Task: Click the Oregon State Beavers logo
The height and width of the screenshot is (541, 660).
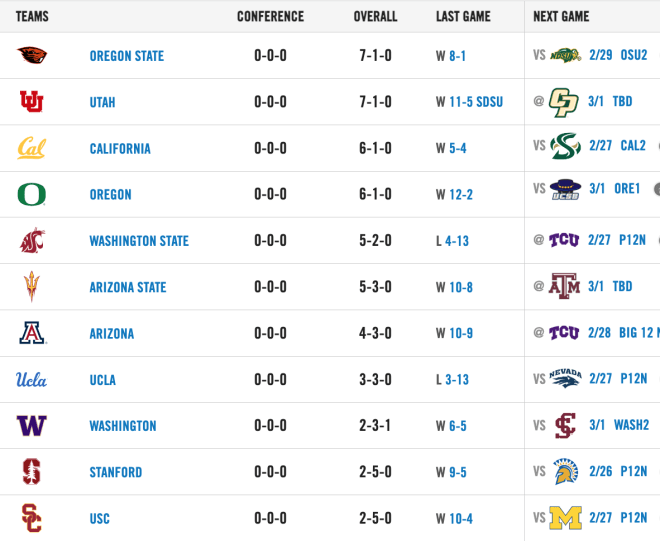Action: click(x=32, y=55)
